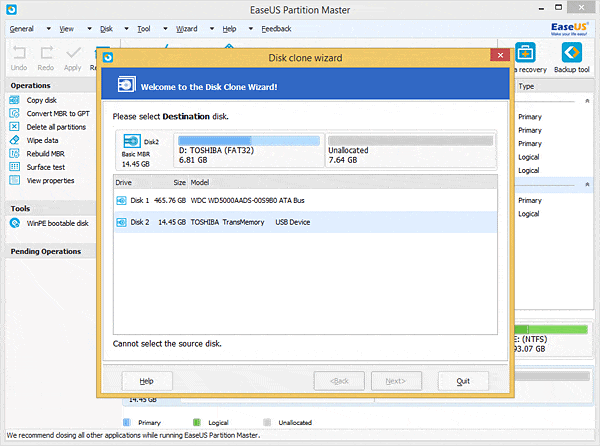This screenshot has width=600, height=446.
Task: Click the Size column header
Action: [179, 182]
